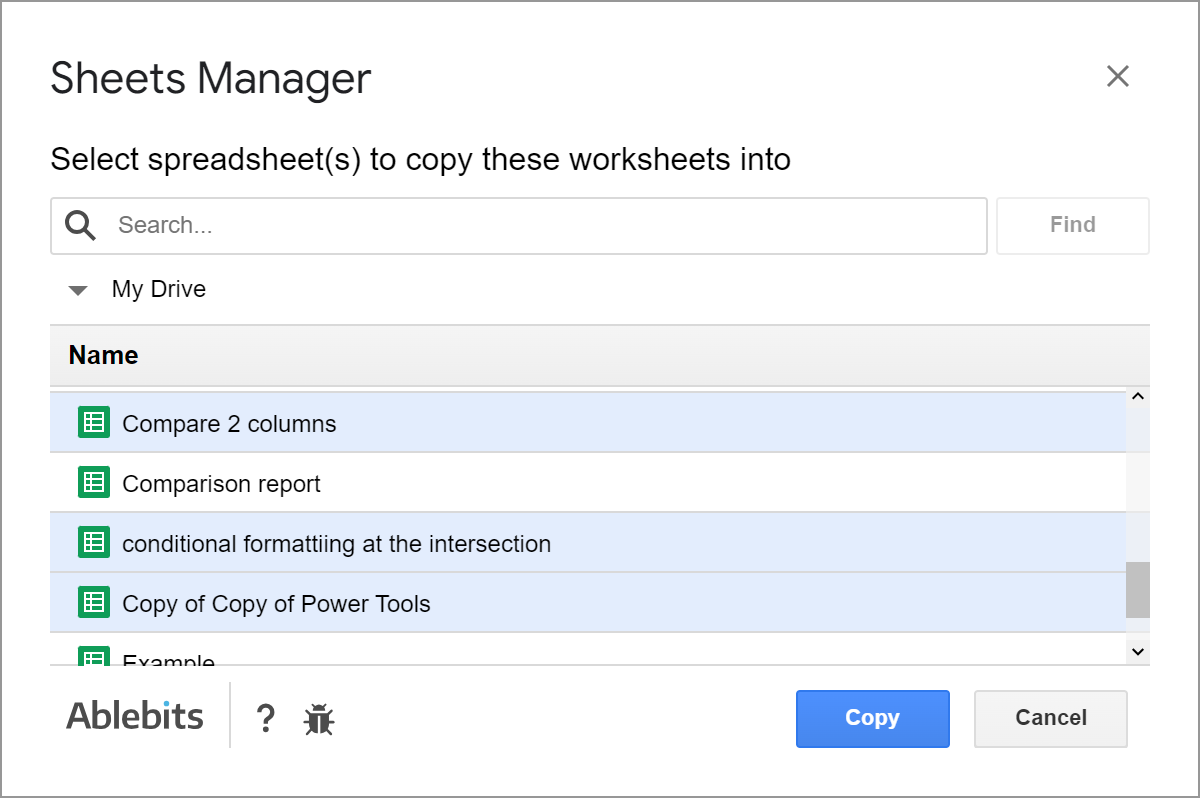This screenshot has width=1200, height=798.
Task: Click the Find button
Action: click(1073, 225)
